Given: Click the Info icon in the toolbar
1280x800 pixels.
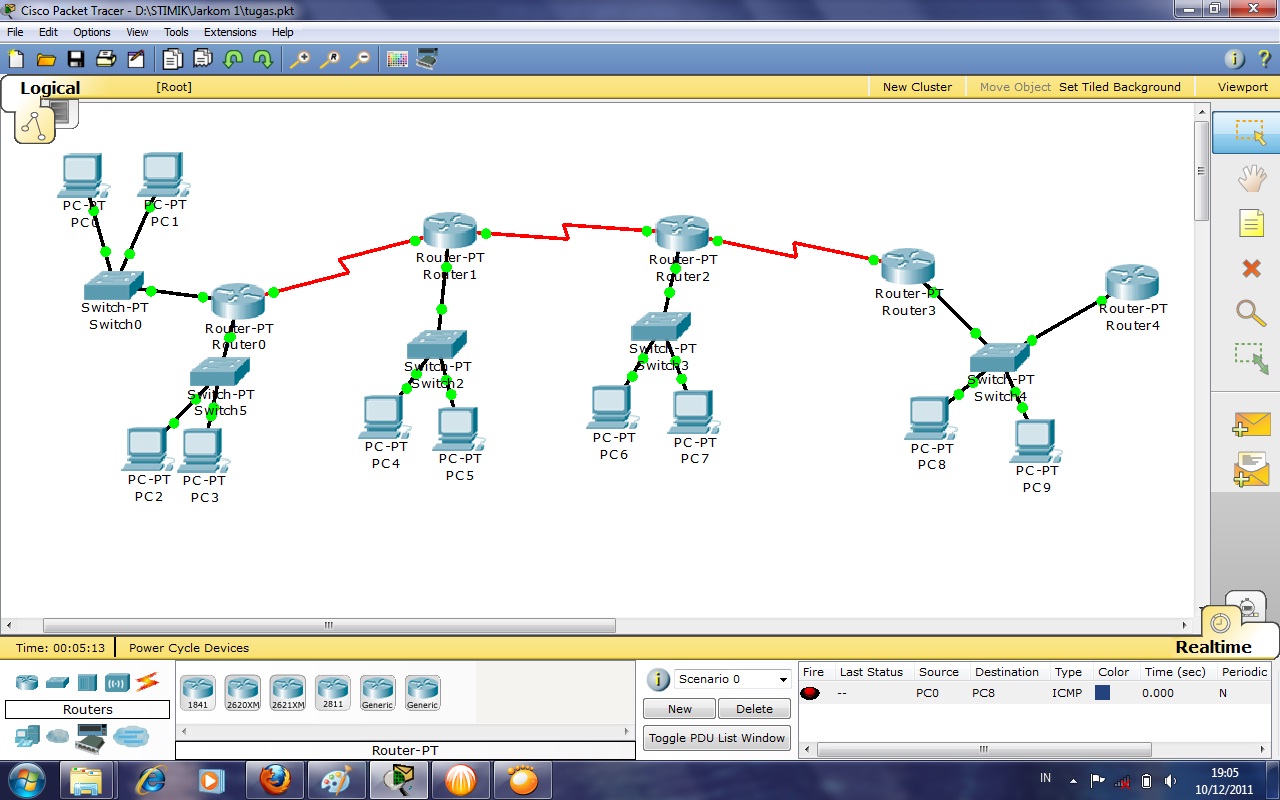Looking at the screenshot, I should [1234, 59].
